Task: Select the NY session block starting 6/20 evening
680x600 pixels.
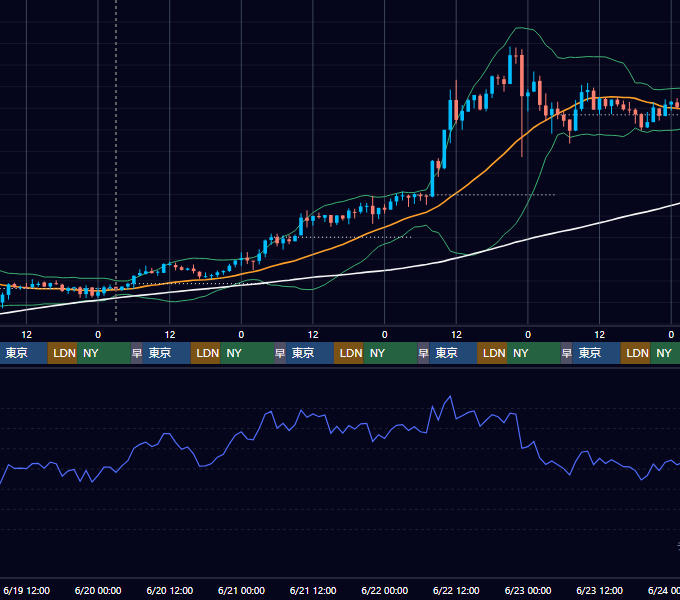Action: (x=247, y=353)
